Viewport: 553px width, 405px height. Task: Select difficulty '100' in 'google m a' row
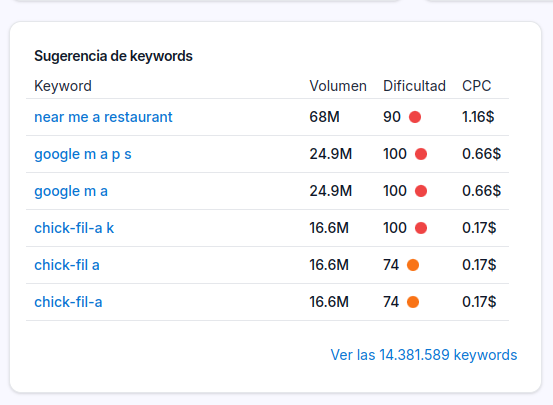tap(395, 191)
